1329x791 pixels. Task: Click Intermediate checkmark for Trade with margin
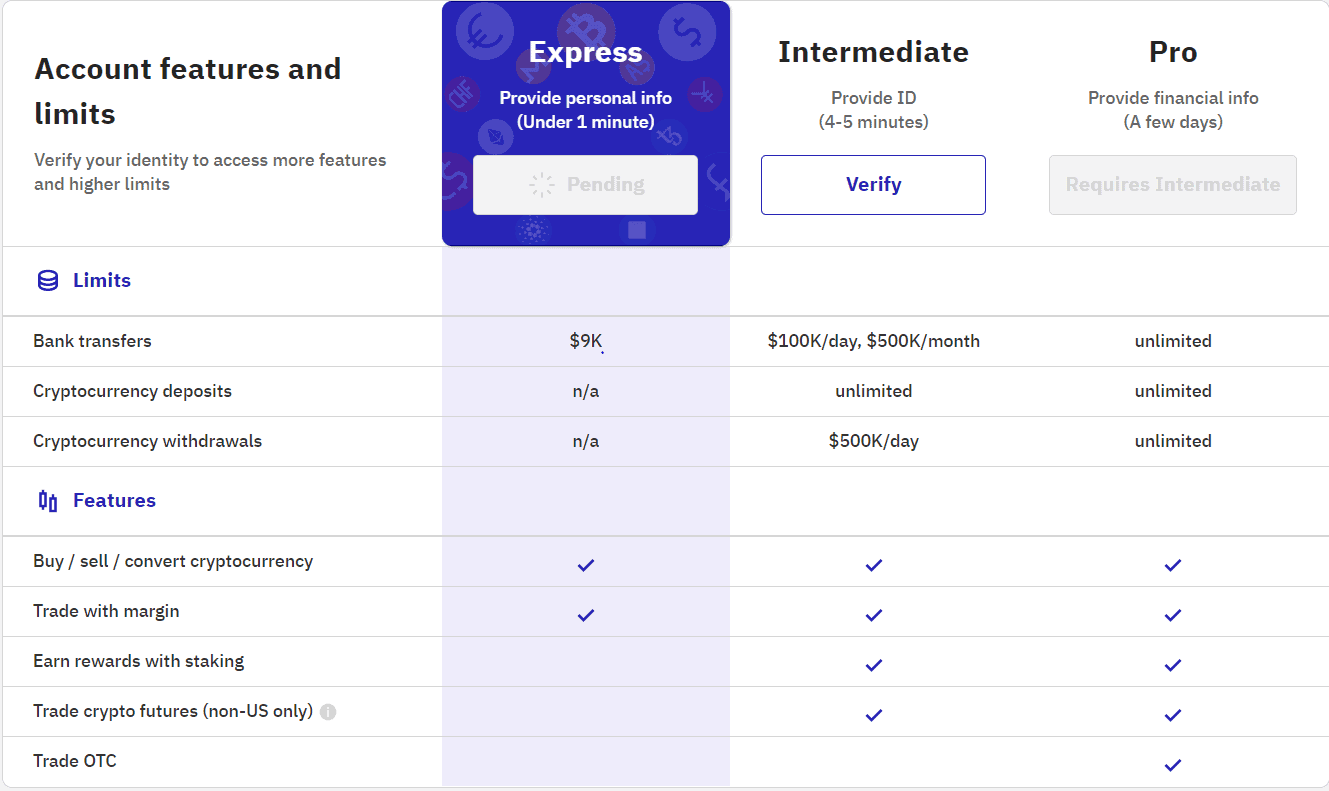(874, 615)
